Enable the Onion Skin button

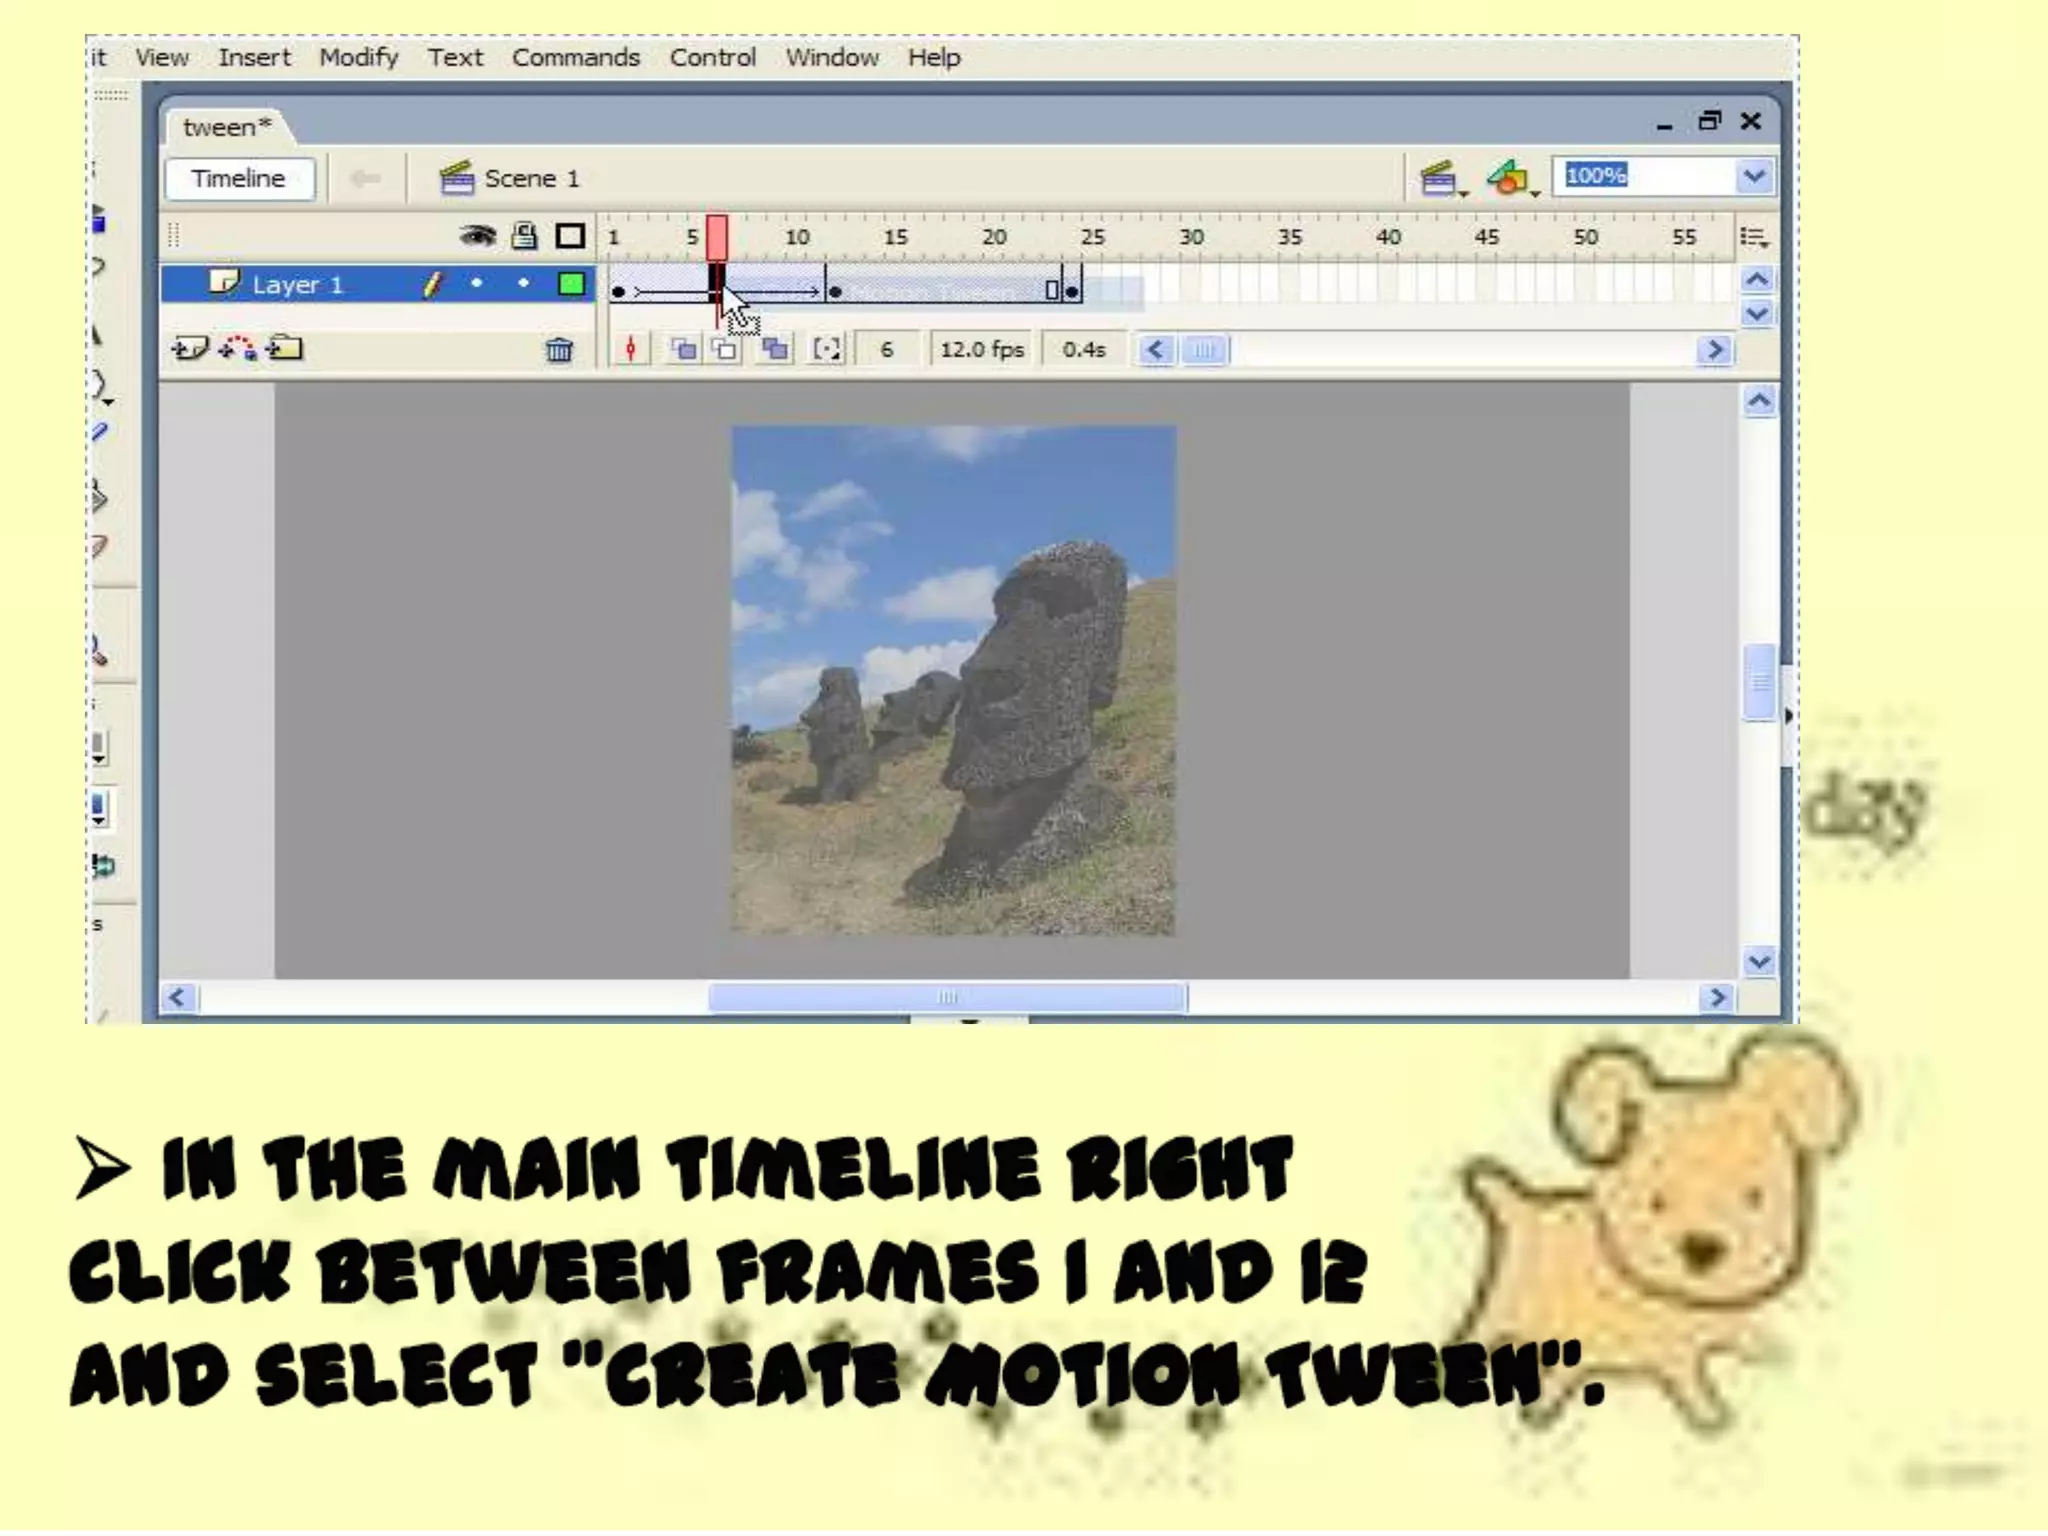point(684,350)
